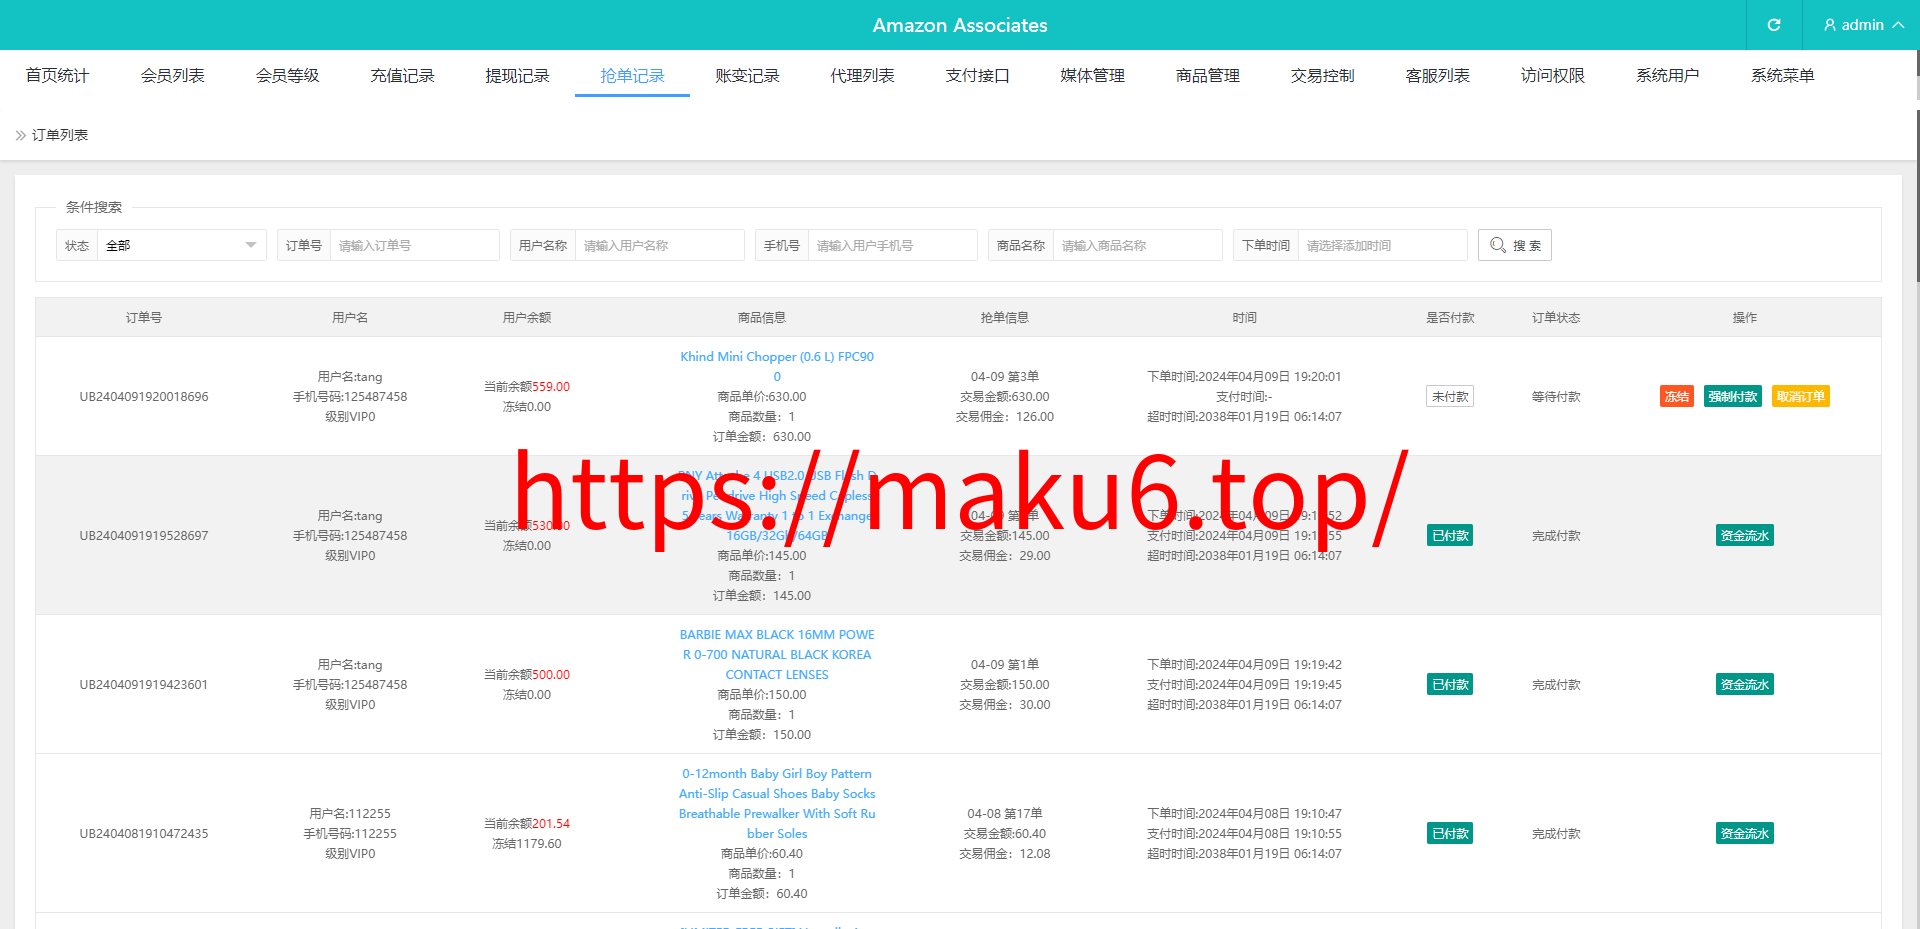
Task: Click order number UB2404081910472435
Action: (x=144, y=834)
